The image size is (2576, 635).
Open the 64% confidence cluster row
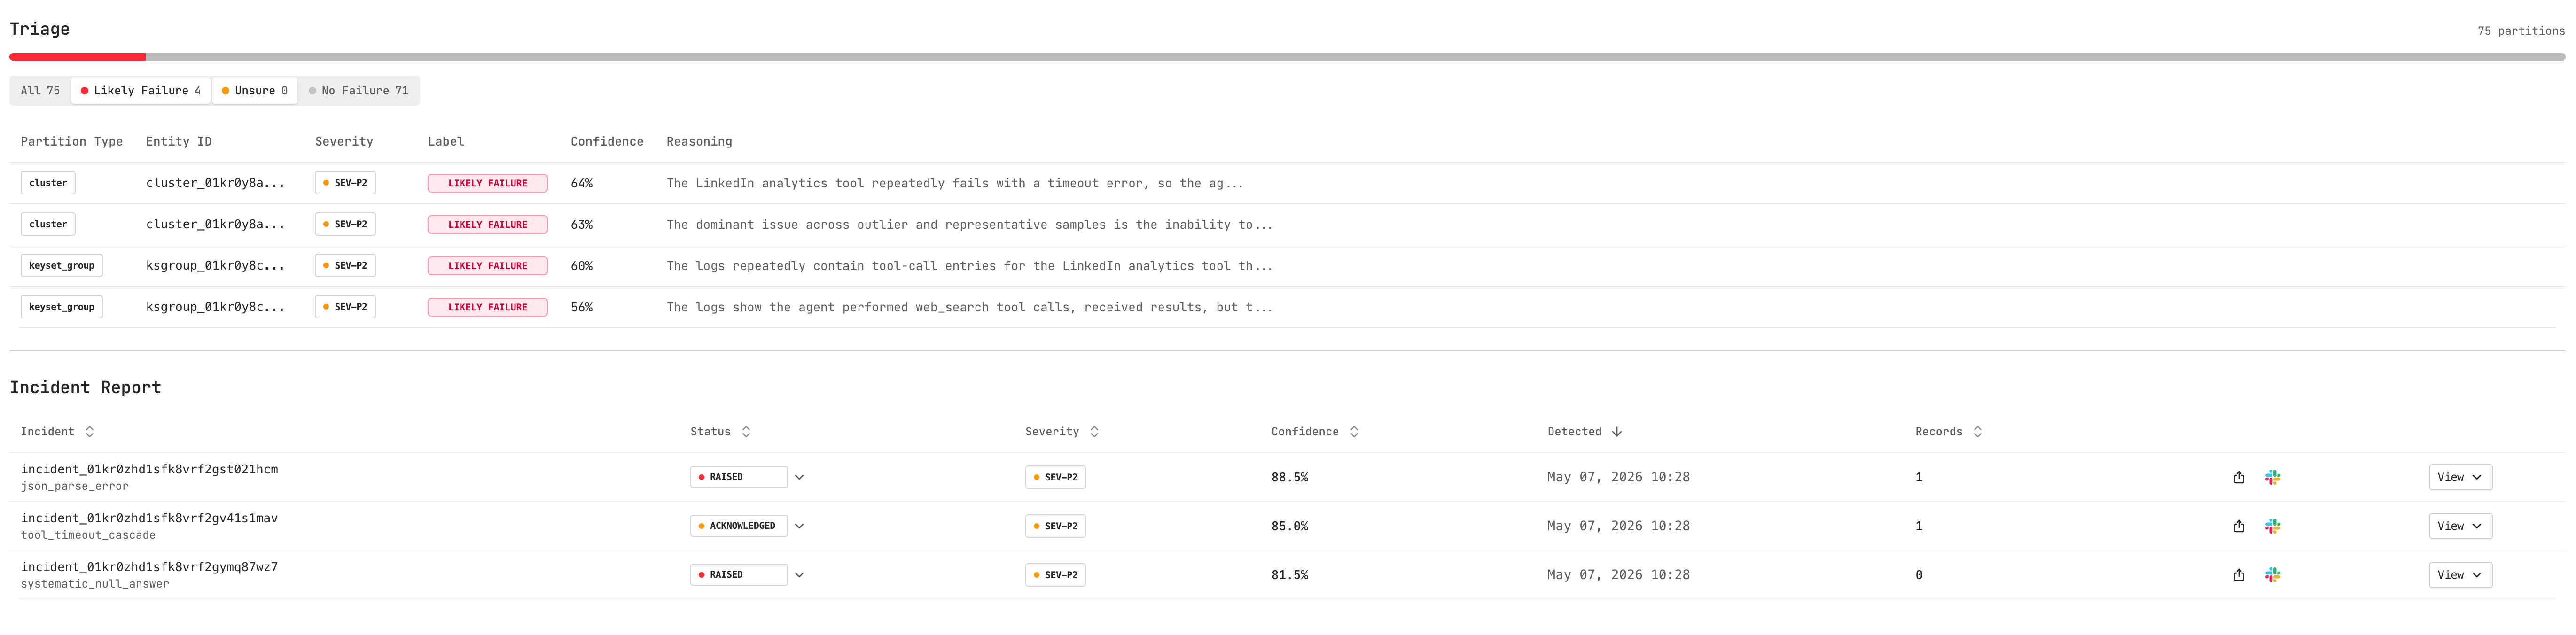point(1287,183)
